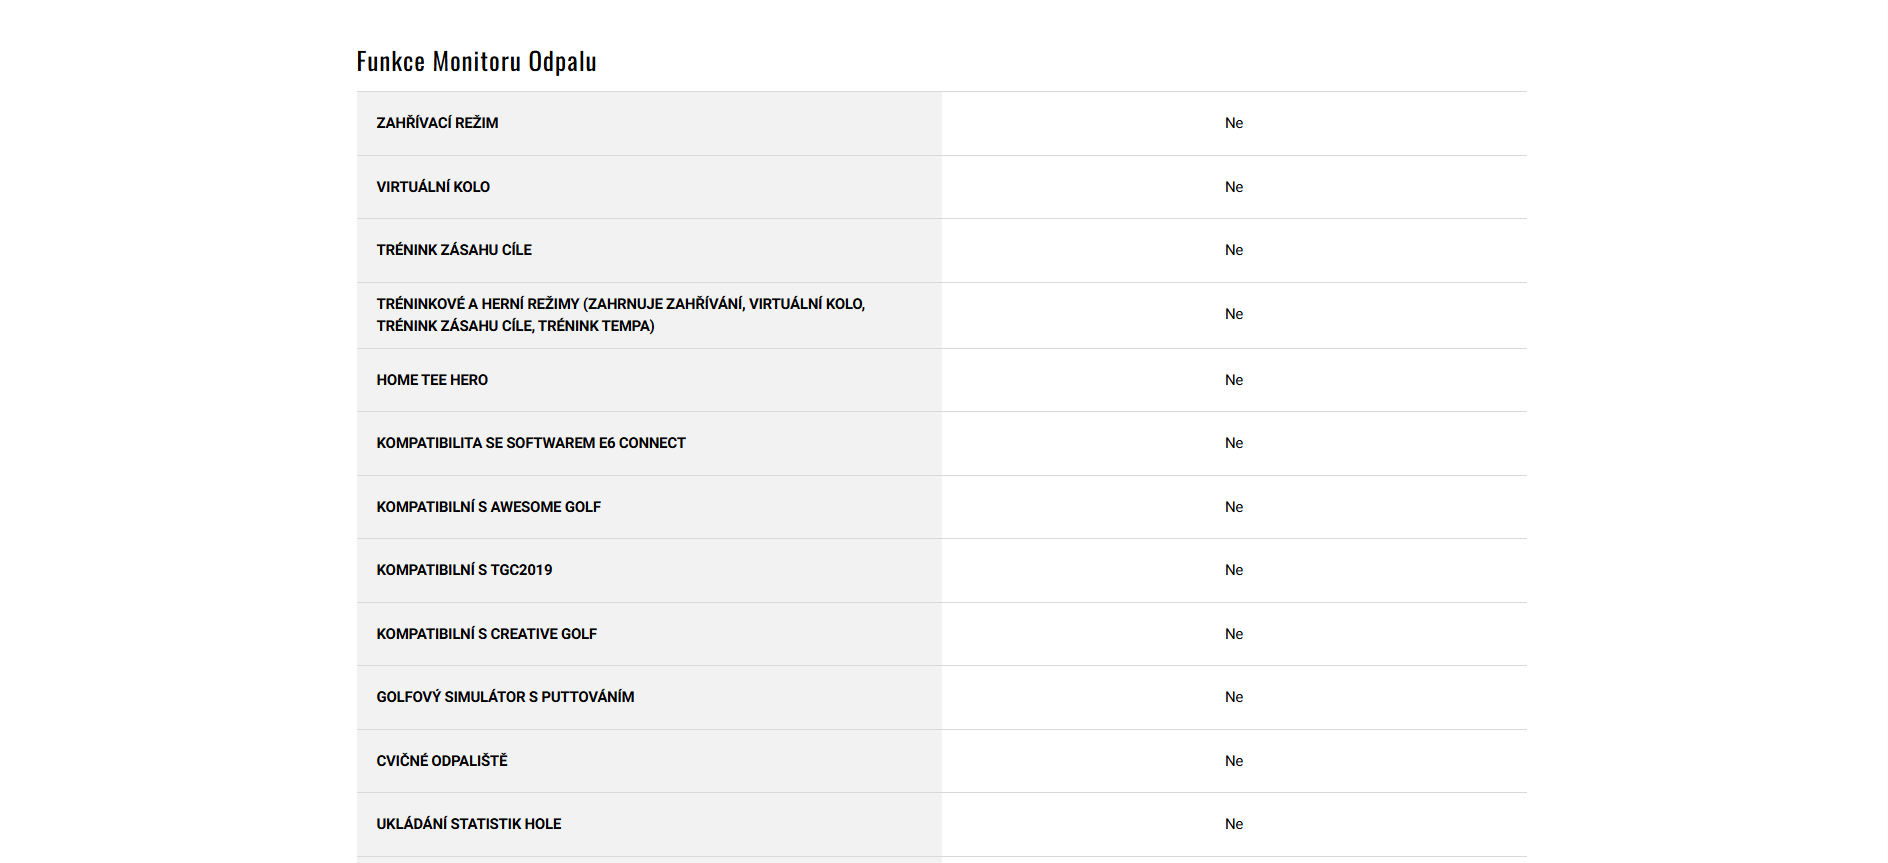Click the 'Kompatibilní s TGC2019' label
The height and width of the screenshot is (863, 1888).
click(x=464, y=570)
